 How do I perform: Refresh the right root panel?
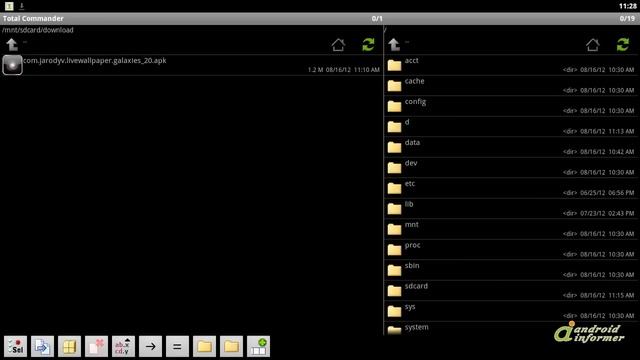[623, 44]
